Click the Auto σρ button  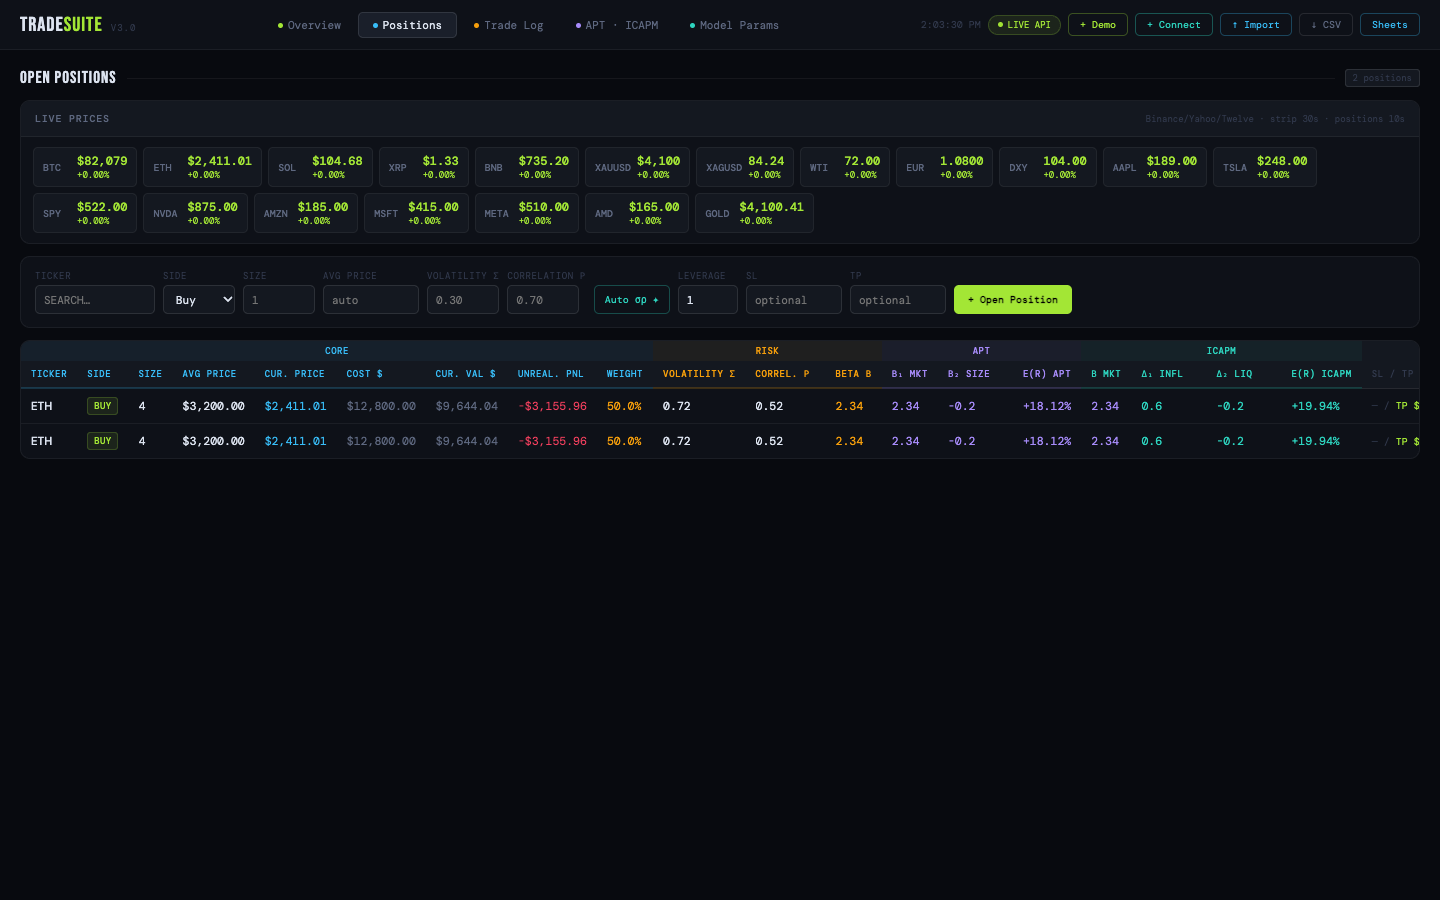coord(632,300)
